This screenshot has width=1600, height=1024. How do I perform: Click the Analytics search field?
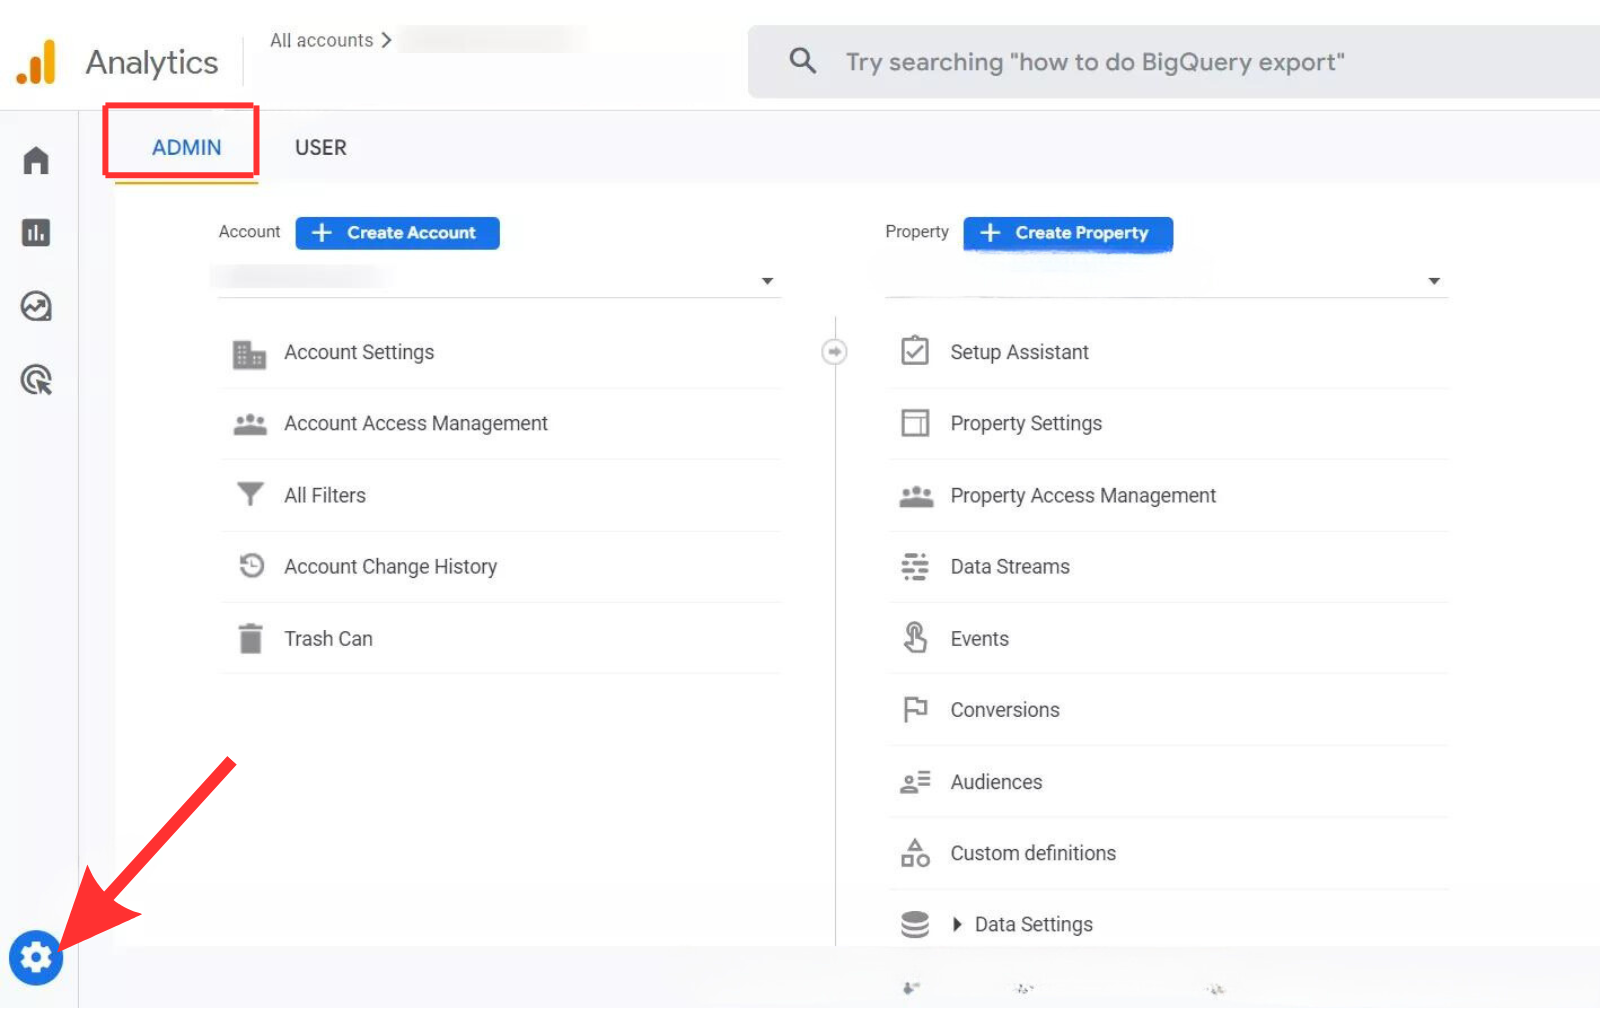coord(1174,62)
